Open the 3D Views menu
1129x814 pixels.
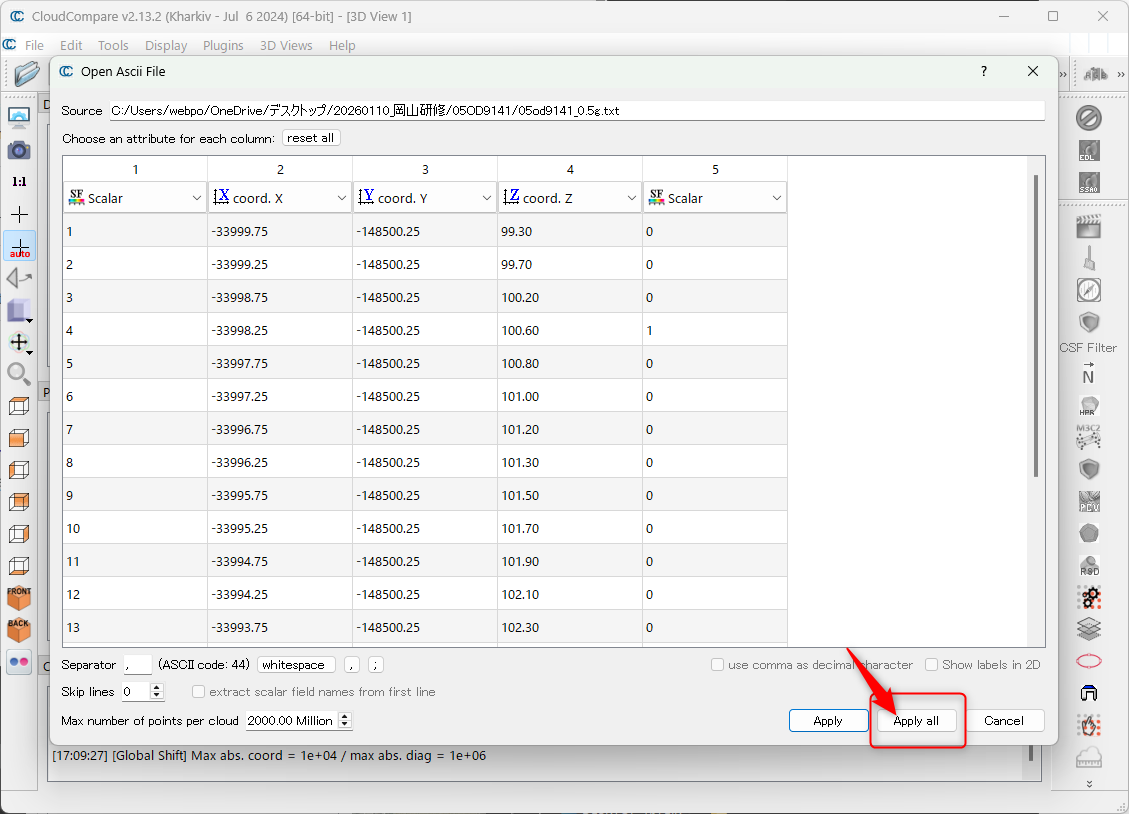pos(286,45)
